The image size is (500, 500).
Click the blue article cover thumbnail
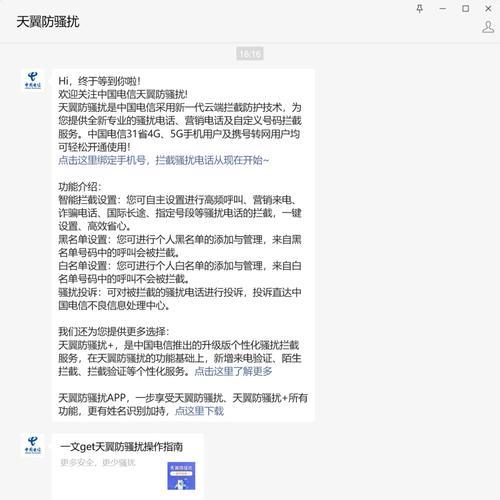(x=181, y=476)
